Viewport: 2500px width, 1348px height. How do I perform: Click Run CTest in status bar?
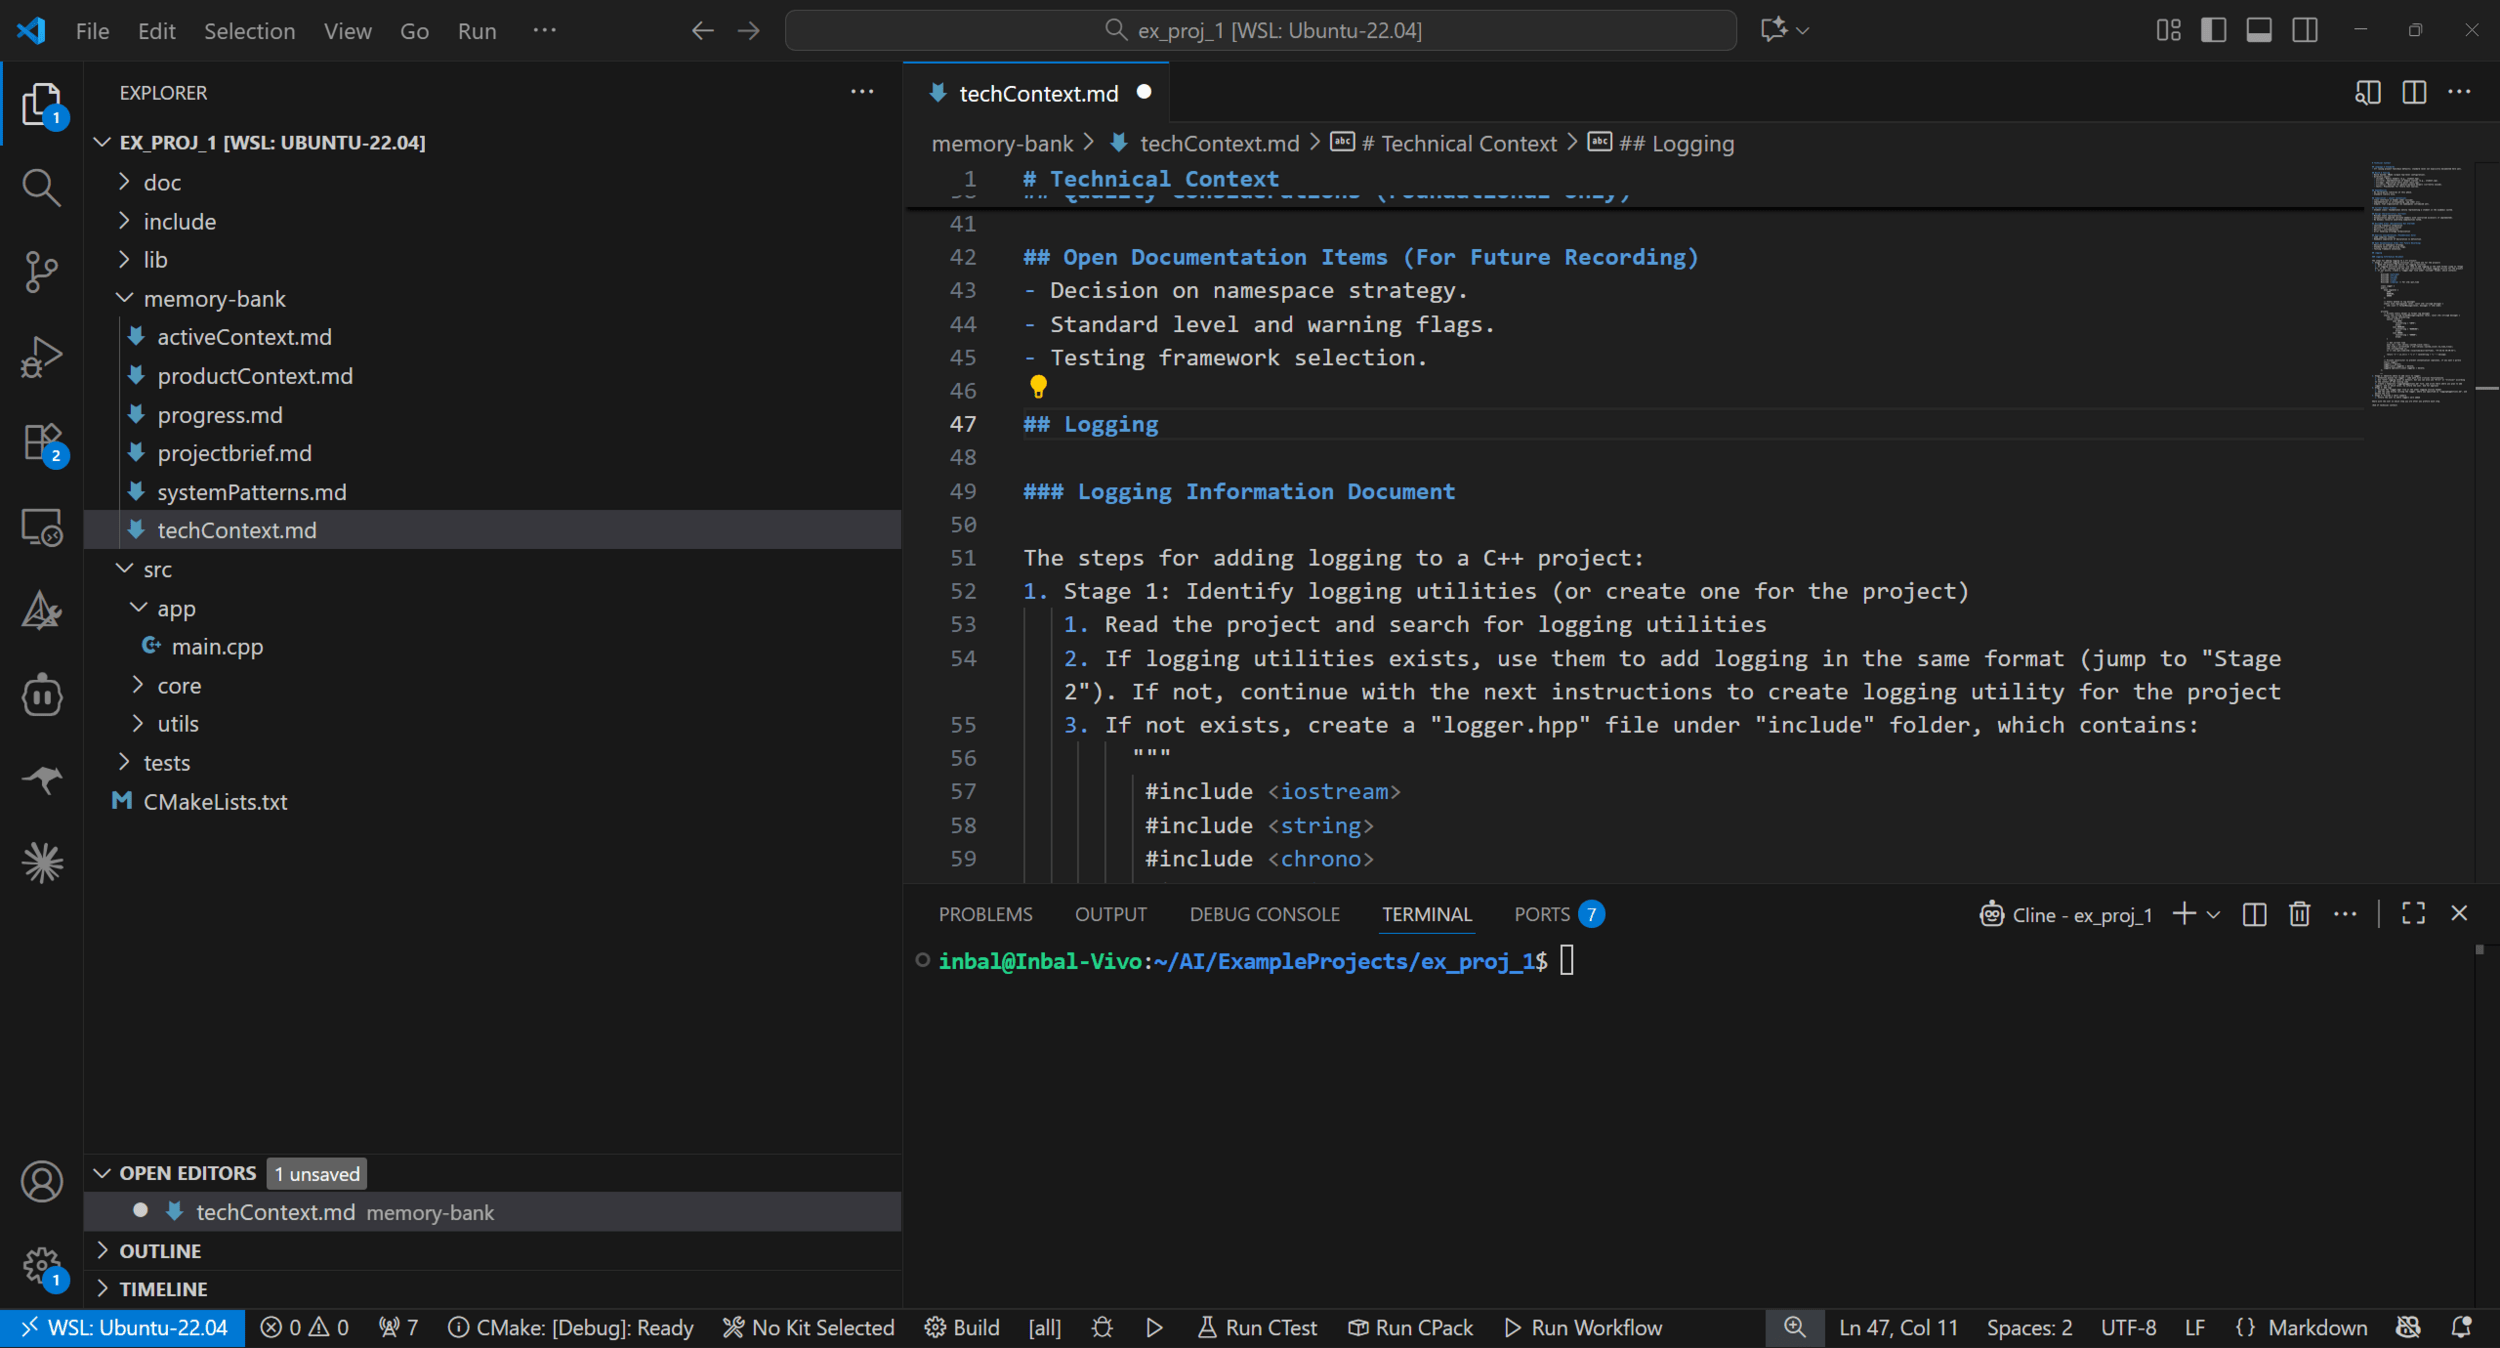click(1257, 1328)
